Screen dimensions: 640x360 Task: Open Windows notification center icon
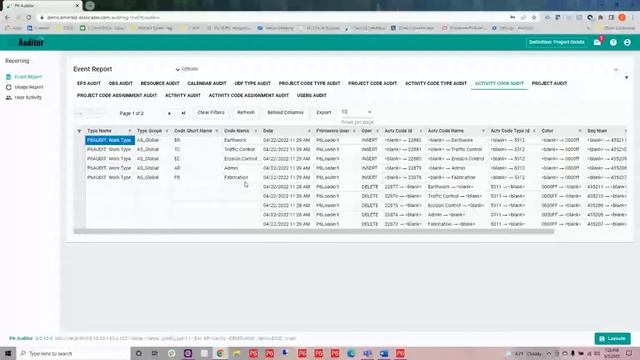(x=629, y=353)
